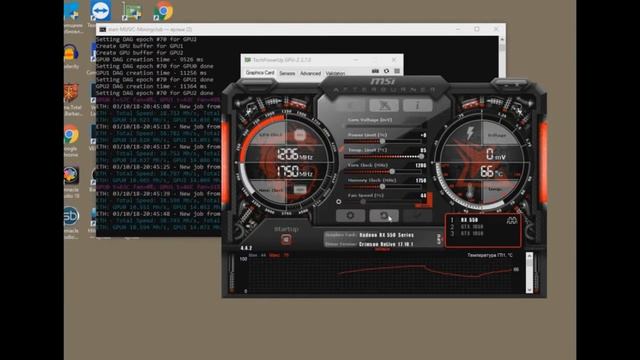This screenshot has height=360, width=640.
Task: Click the Core Clock slider handle
Action: 392,171
